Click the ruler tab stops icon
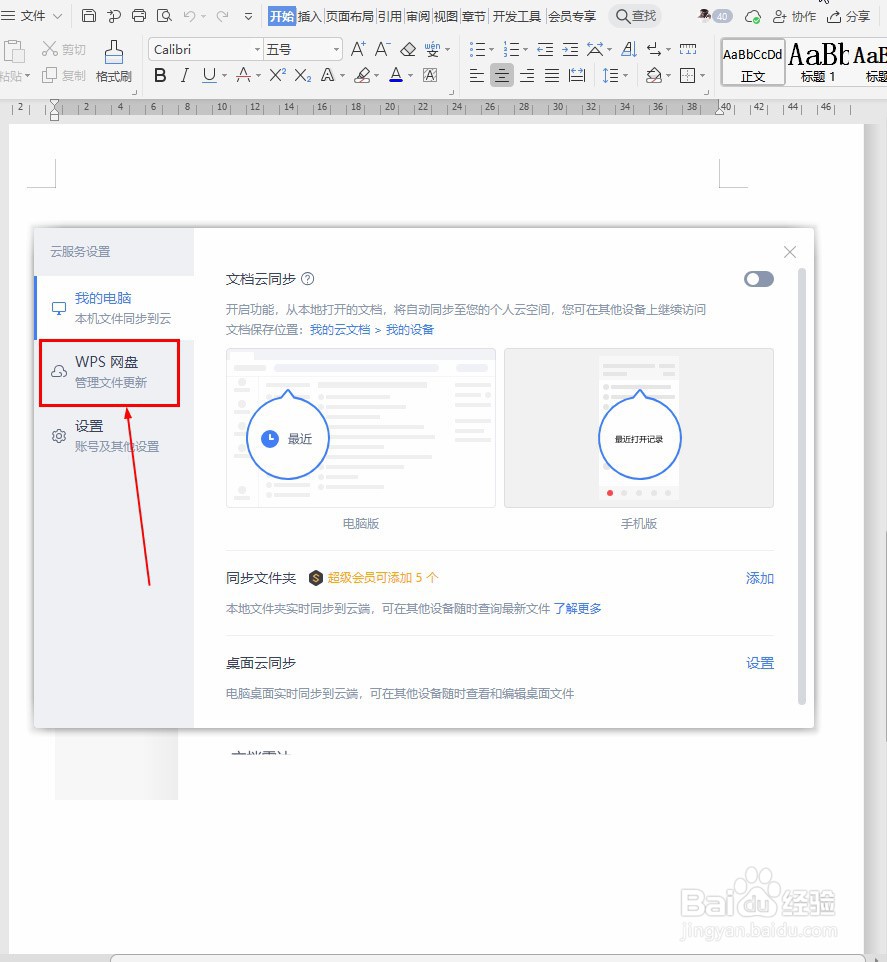This screenshot has width=887, height=962. click(x=688, y=49)
